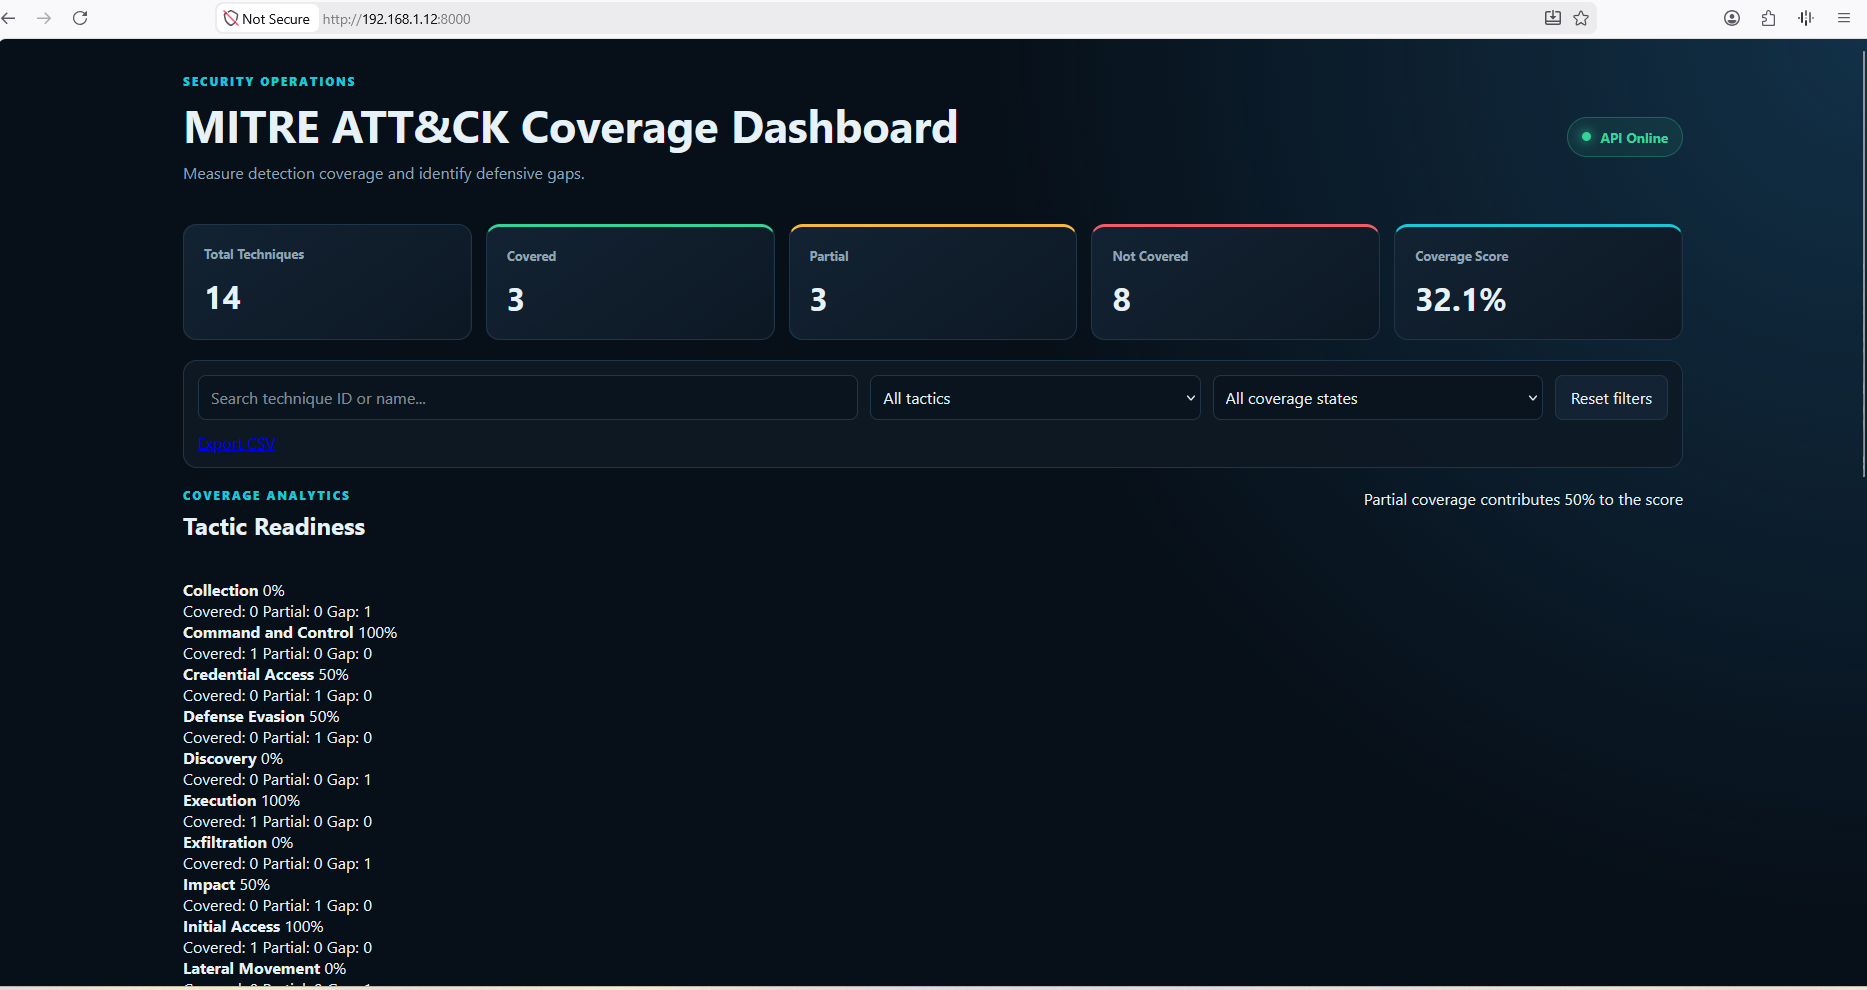Screen dimensions: 1867x990
Task: Select the Not Covered card showing 8
Action: [x=1235, y=282]
